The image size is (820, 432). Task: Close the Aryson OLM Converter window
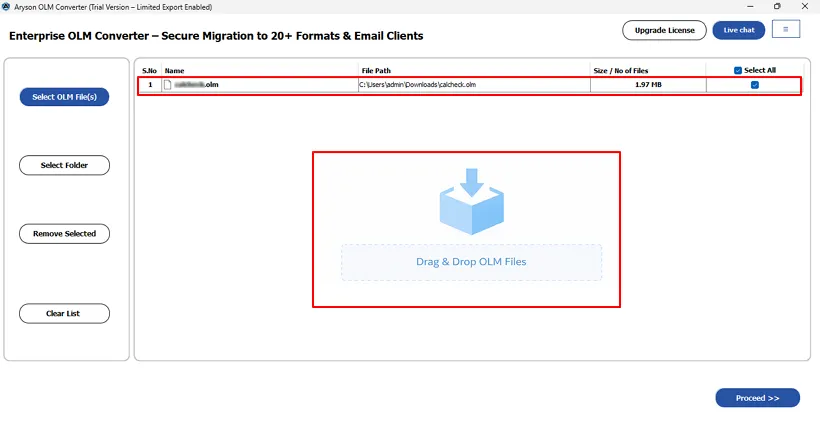click(805, 6)
